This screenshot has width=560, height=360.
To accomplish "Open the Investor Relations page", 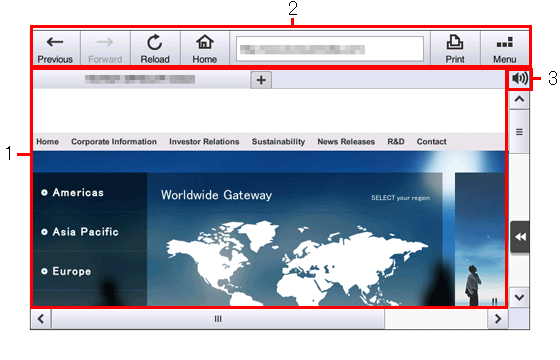I will point(204,142).
